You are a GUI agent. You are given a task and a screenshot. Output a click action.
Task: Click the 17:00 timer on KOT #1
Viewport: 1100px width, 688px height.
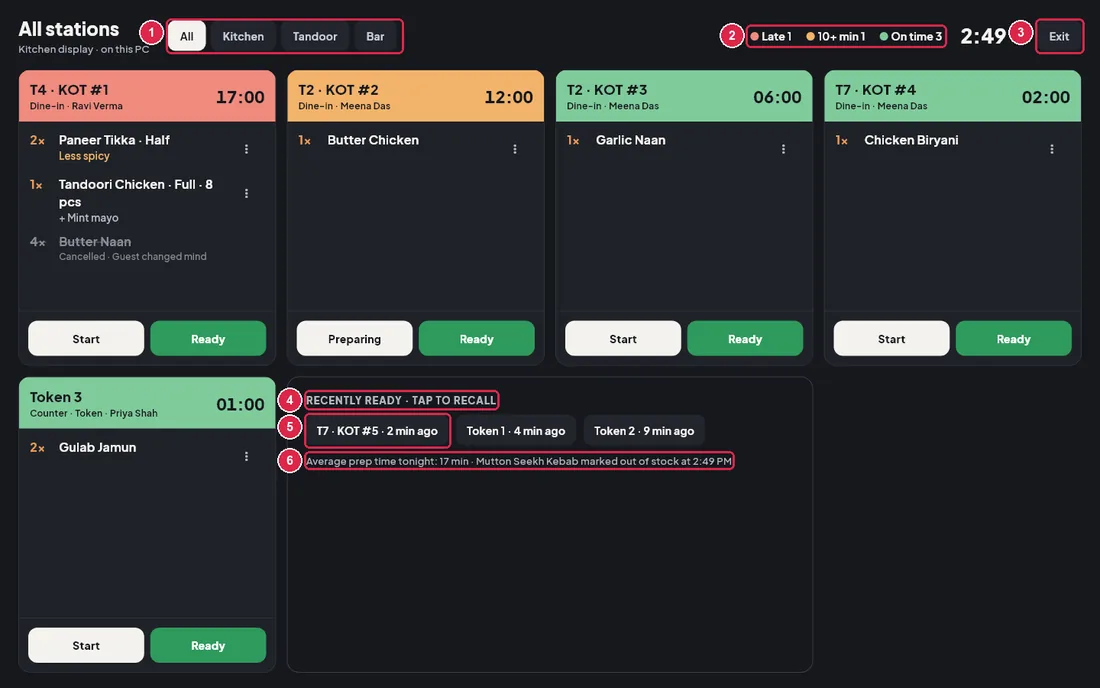(x=240, y=97)
